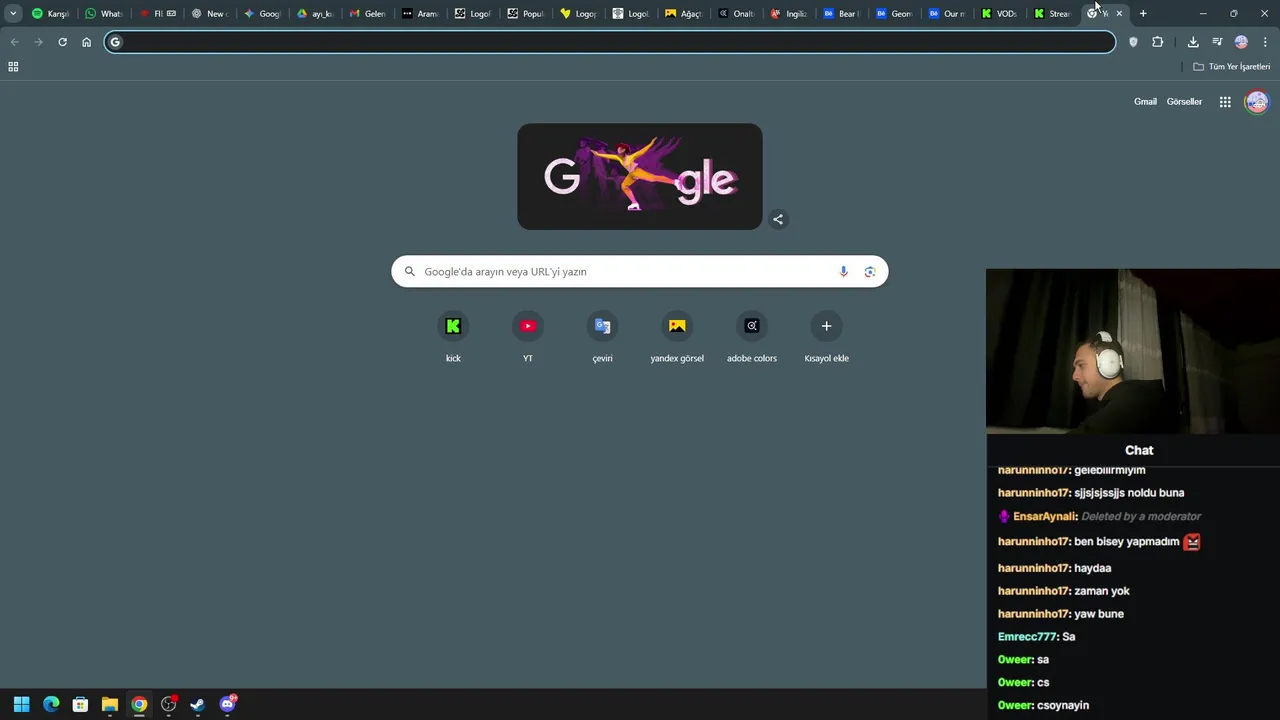The width and height of the screenshot is (1280, 720).
Task: Switch to the Spotify Karışık tab
Action: point(50,14)
